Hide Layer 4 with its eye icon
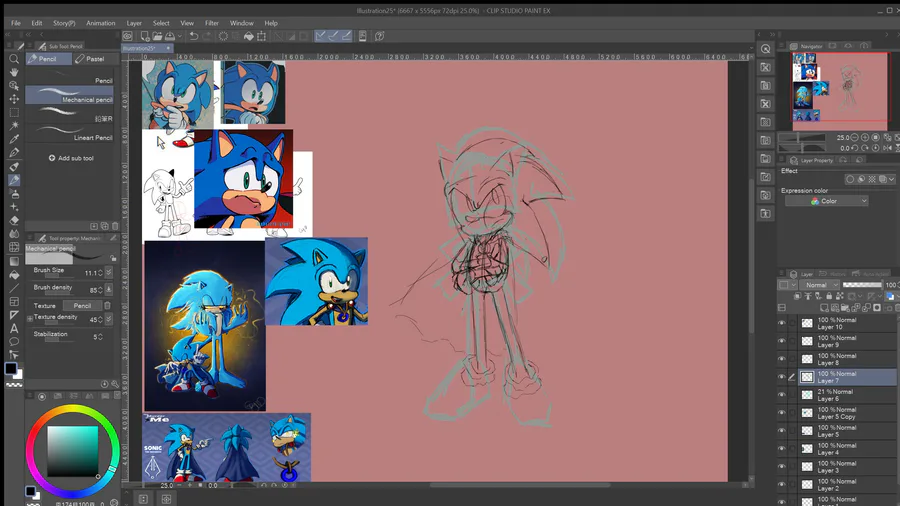900x506 pixels. [781, 449]
